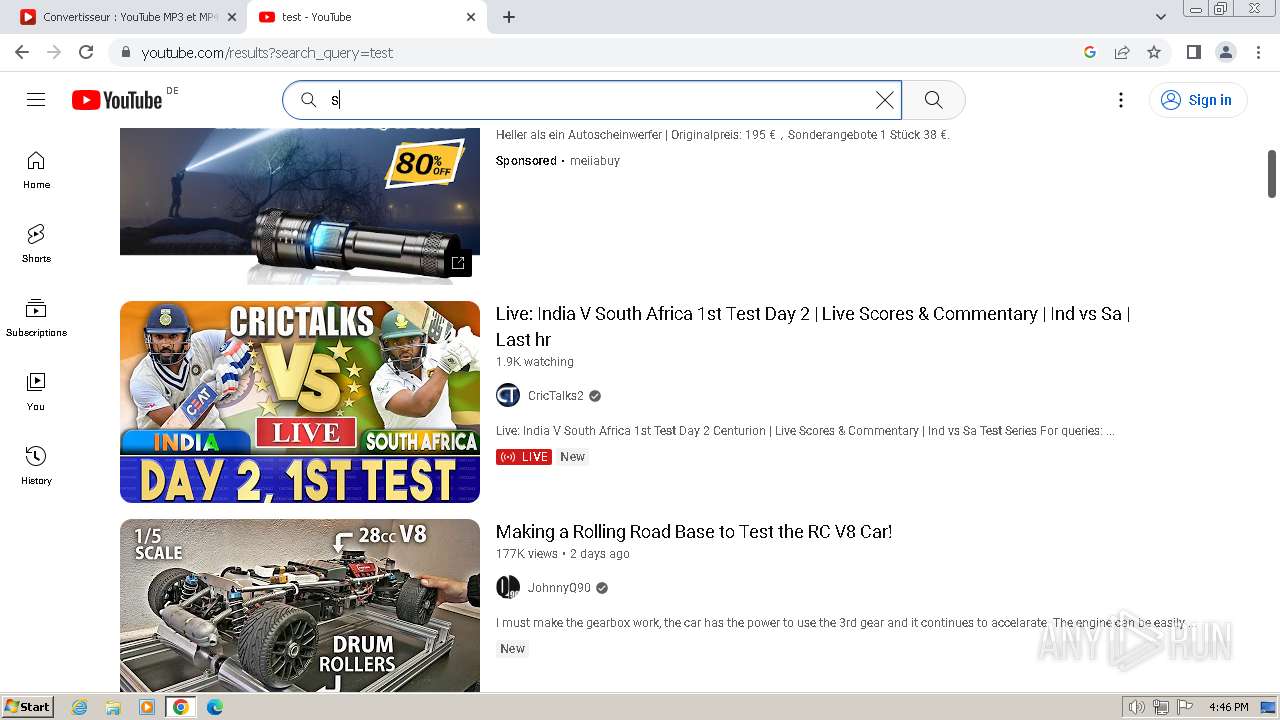The height and width of the screenshot is (720, 1280).
Task: Click the address bar URL
Action: pos(267,53)
